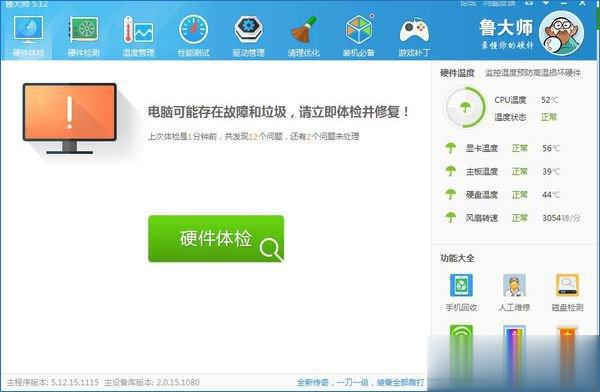This screenshot has width=600, height=392.
Task: Click the 硬盘温度 44℃ value
Action: coord(551,195)
